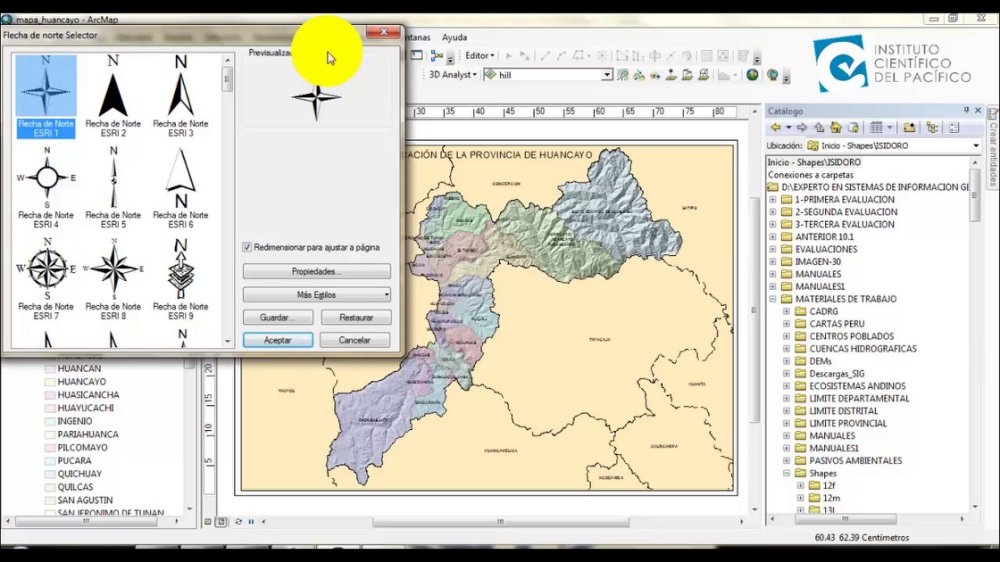Select the DEMs folder in Catálogo
Image resolution: width=1000 pixels, height=562 pixels.
(x=820, y=361)
